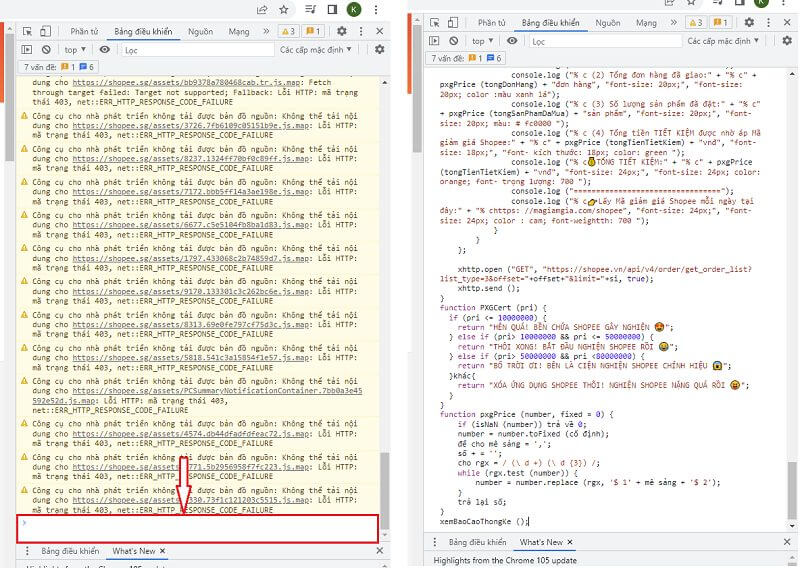
Task: Click issues badge showing 1 in right DevTools
Action: [x=720, y=22]
